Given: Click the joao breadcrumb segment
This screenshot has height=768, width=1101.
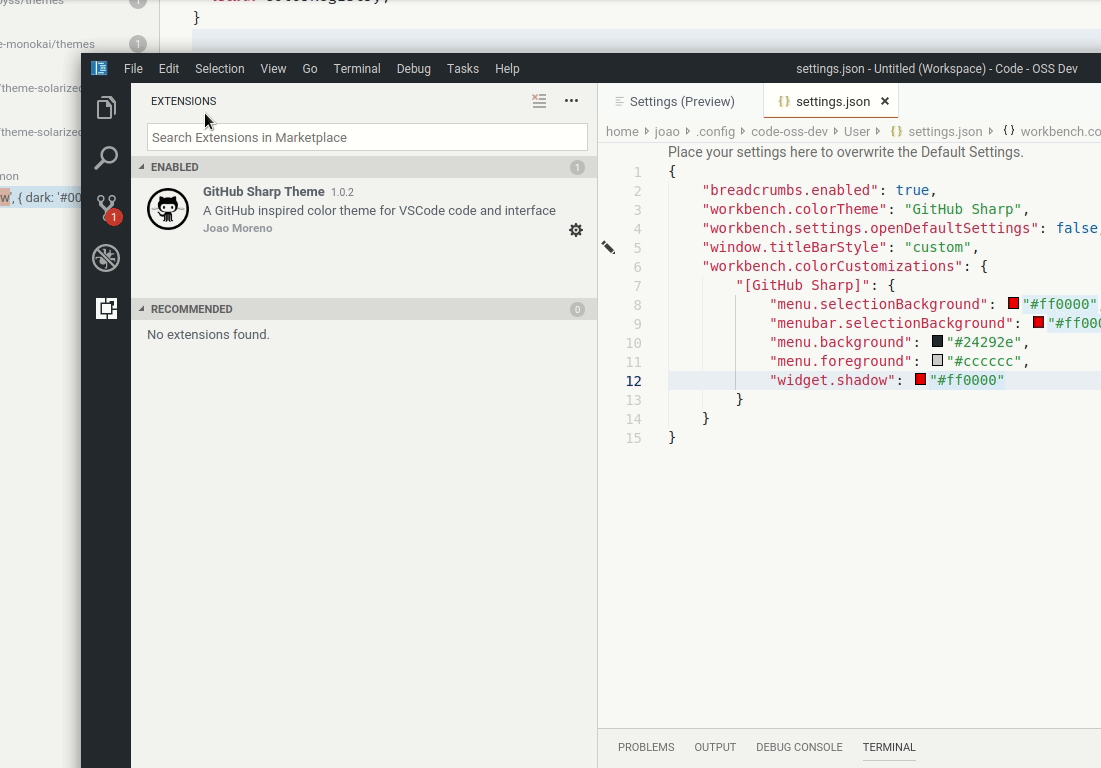Looking at the screenshot, I should tap(667, 132).
